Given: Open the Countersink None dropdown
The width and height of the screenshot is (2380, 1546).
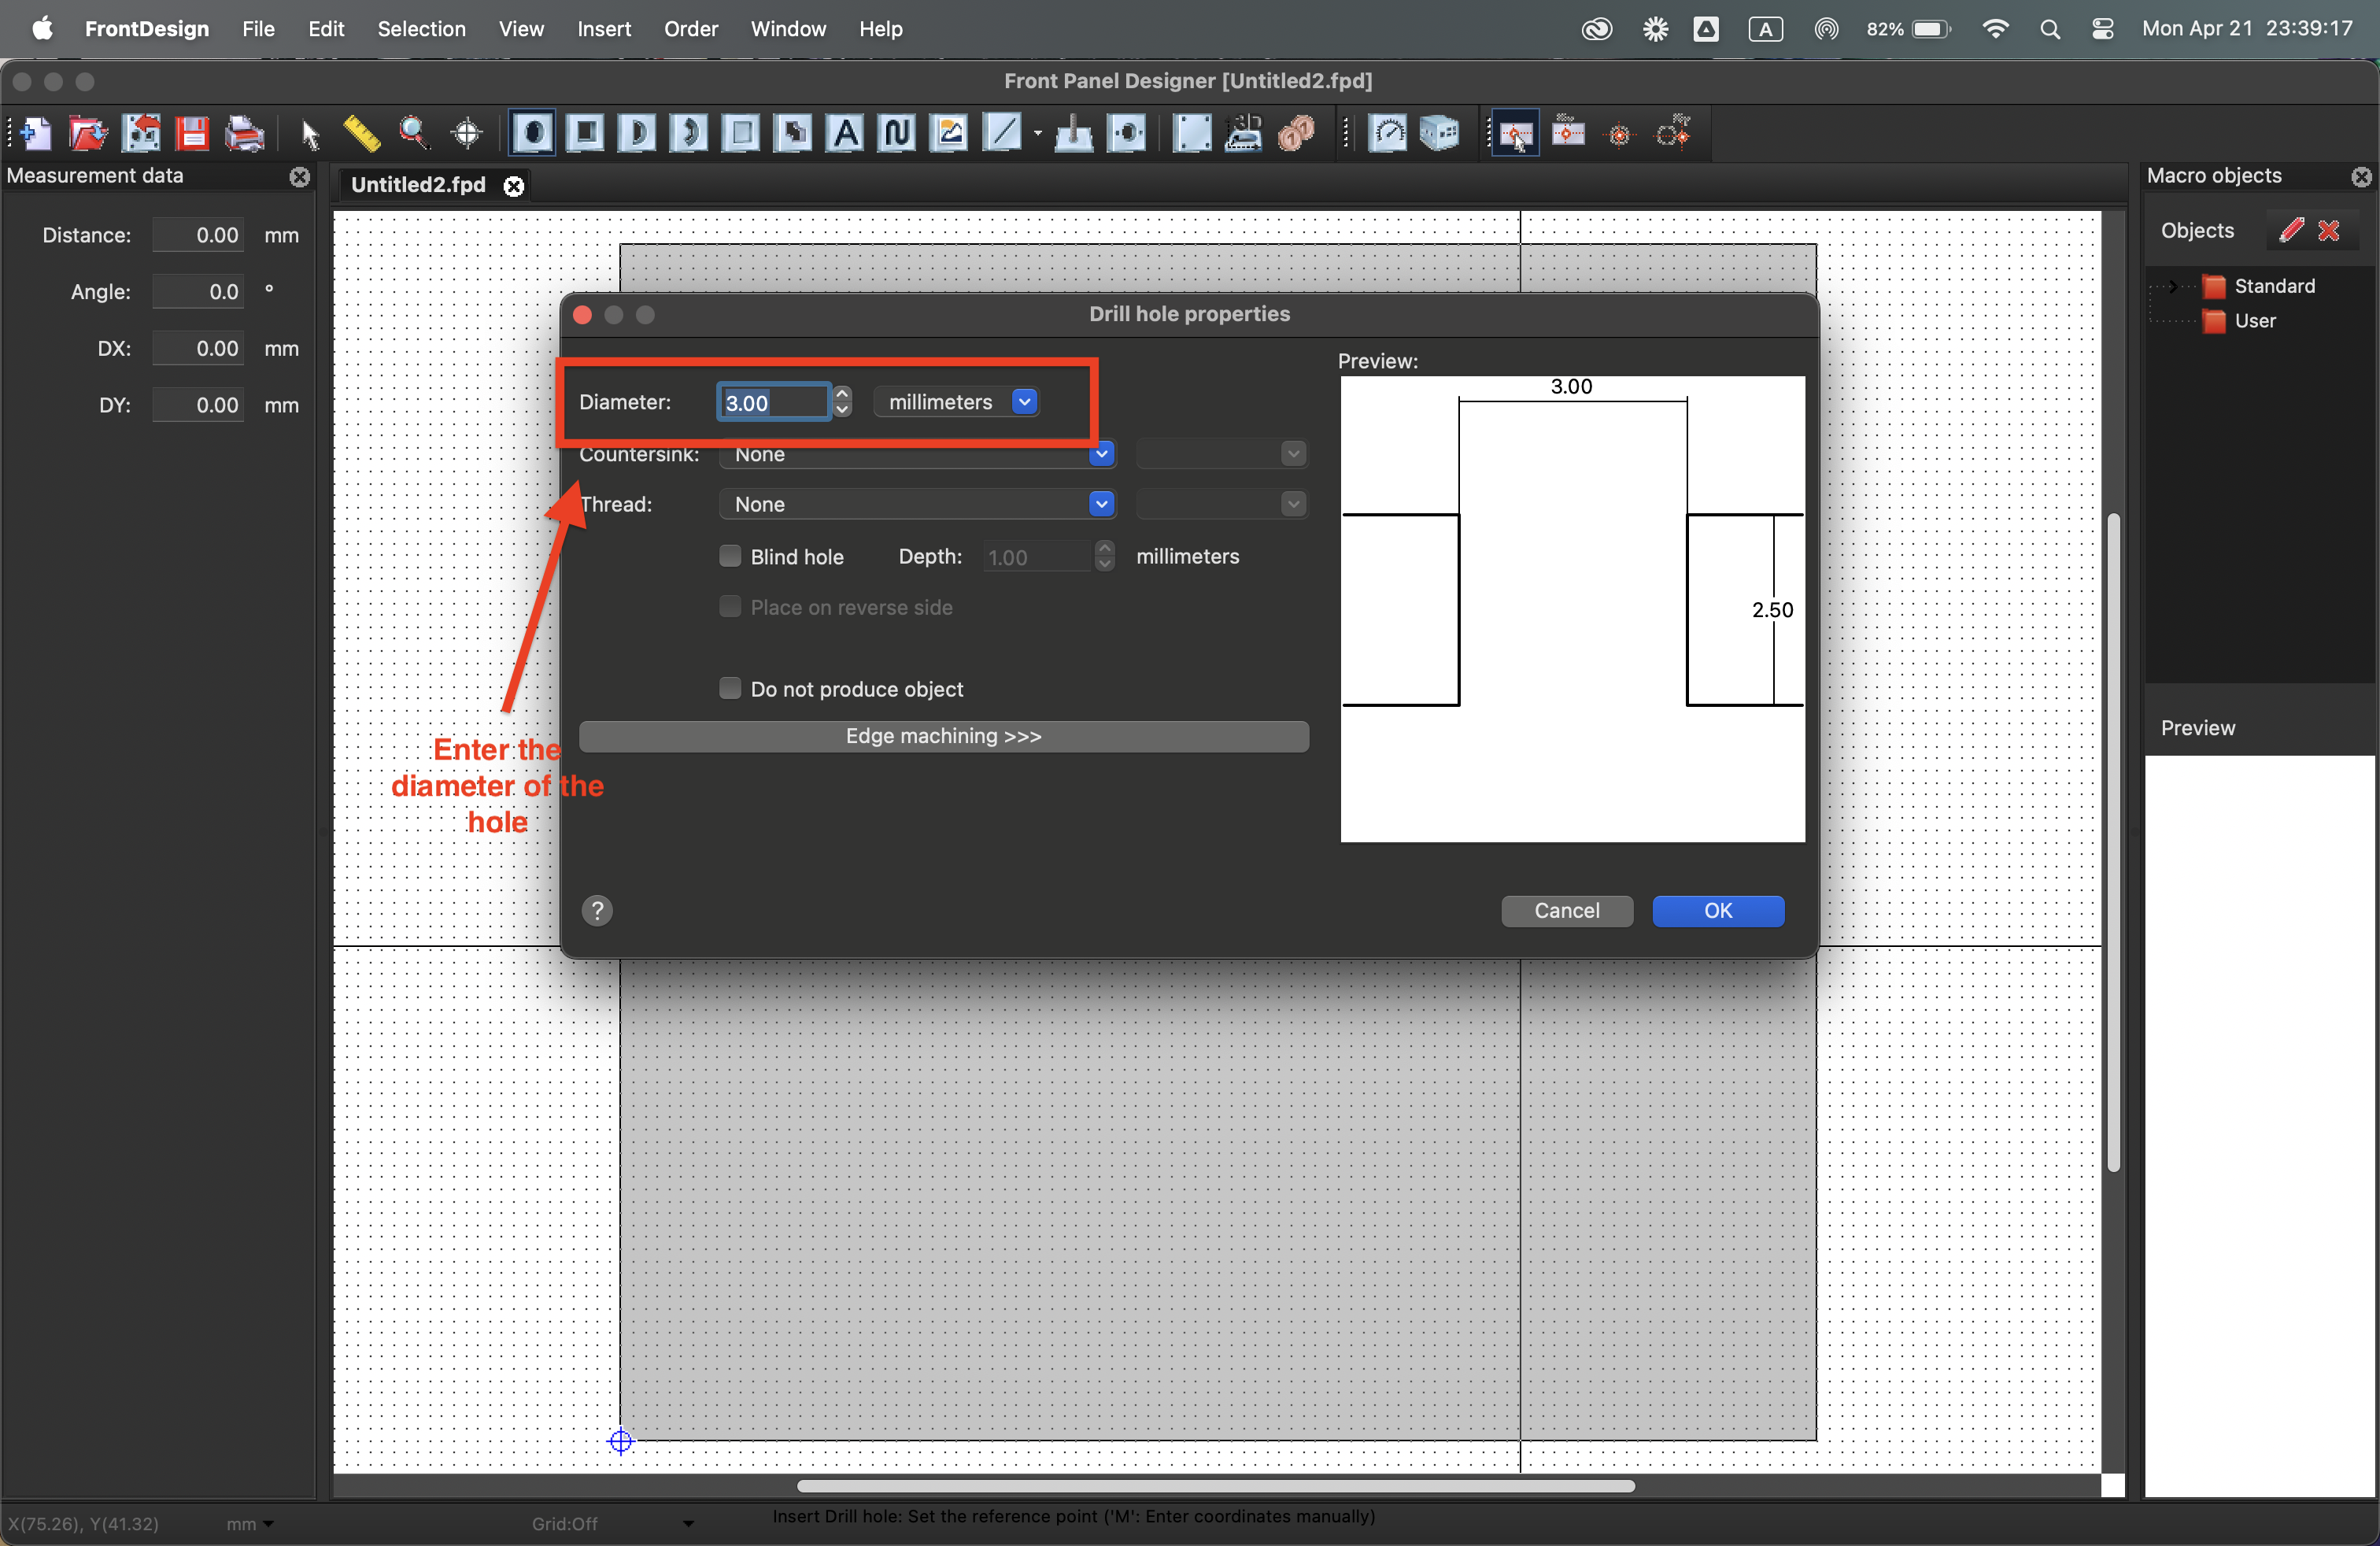Looking at the screenshot, I should tap(916, 454).
